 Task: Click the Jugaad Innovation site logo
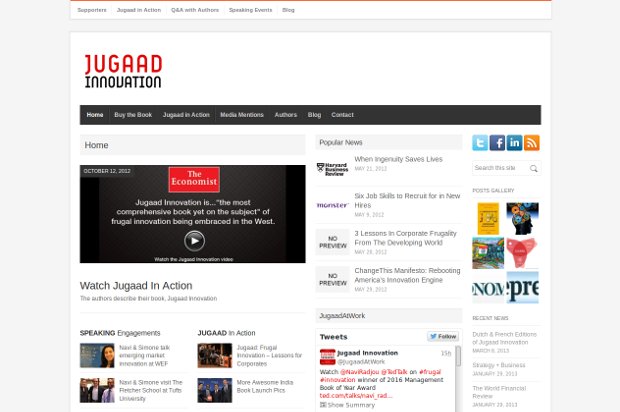pyautogui.click(x=123, y=71)
